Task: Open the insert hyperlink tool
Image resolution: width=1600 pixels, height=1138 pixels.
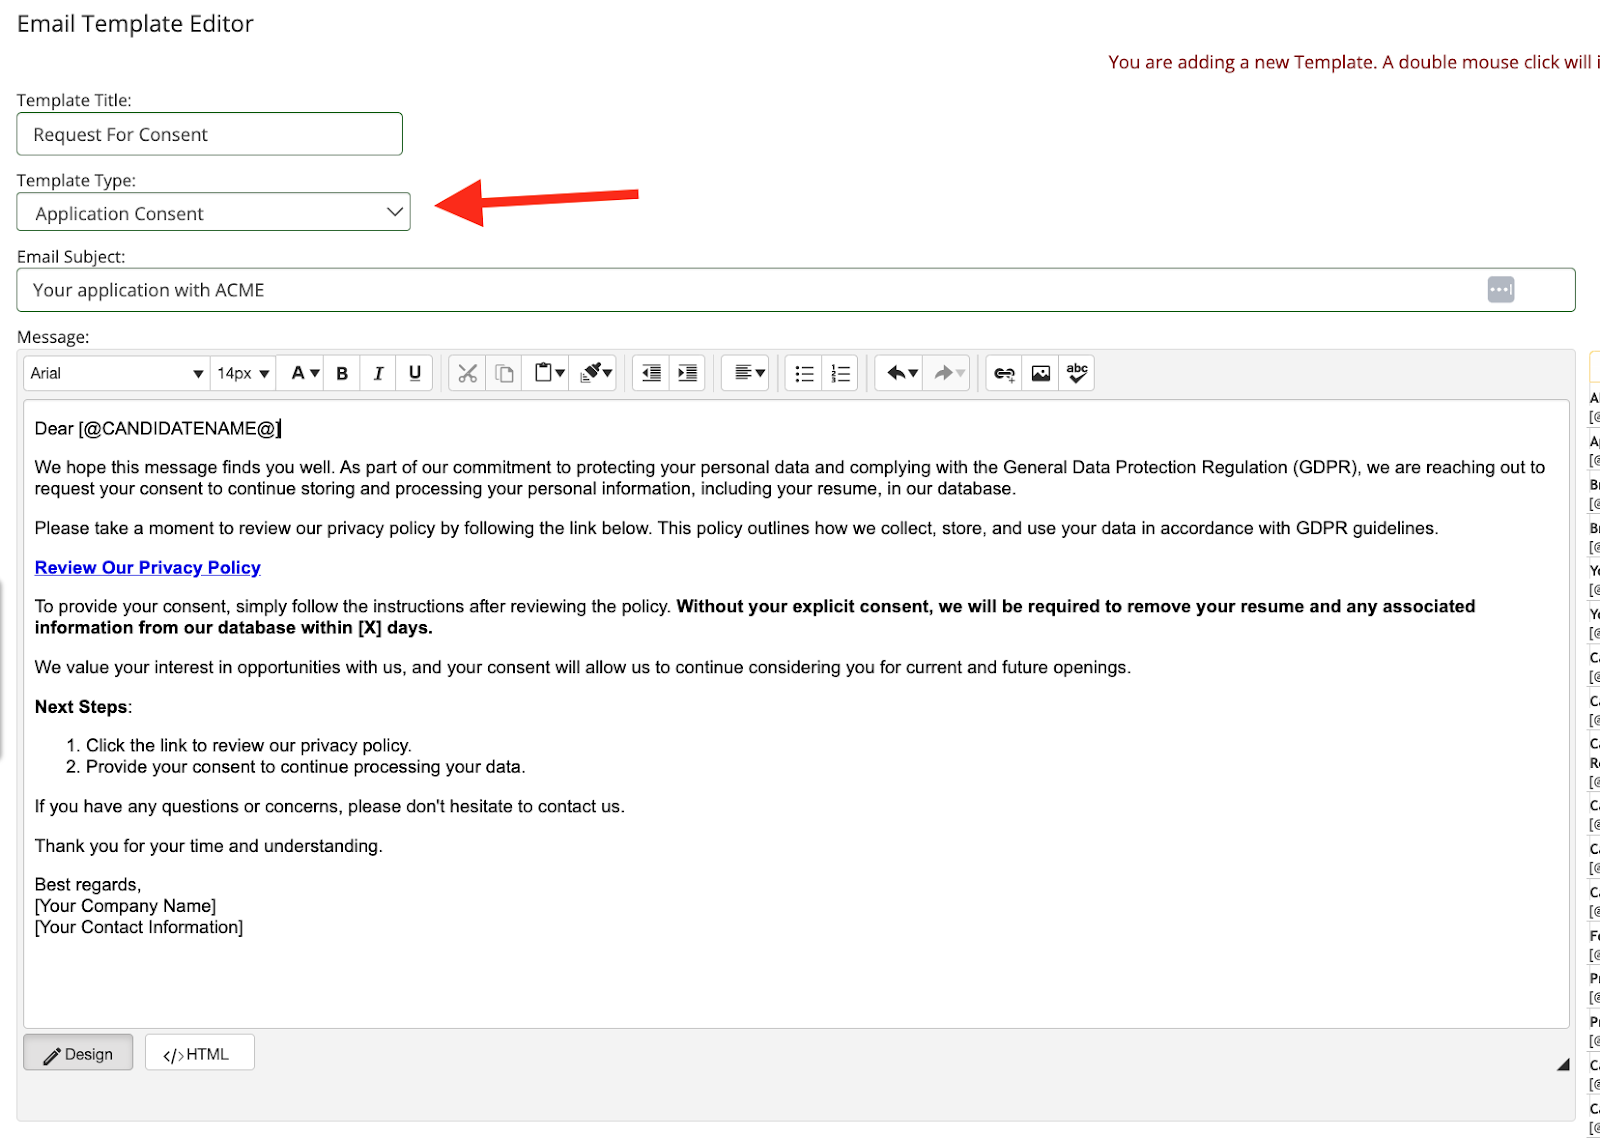Action: (1004, 373)
